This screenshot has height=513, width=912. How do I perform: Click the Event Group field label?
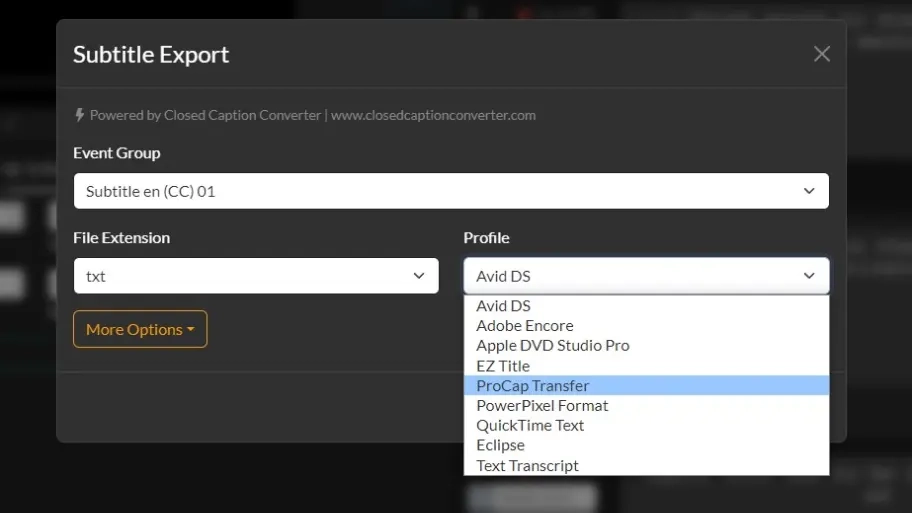(116, 153)
